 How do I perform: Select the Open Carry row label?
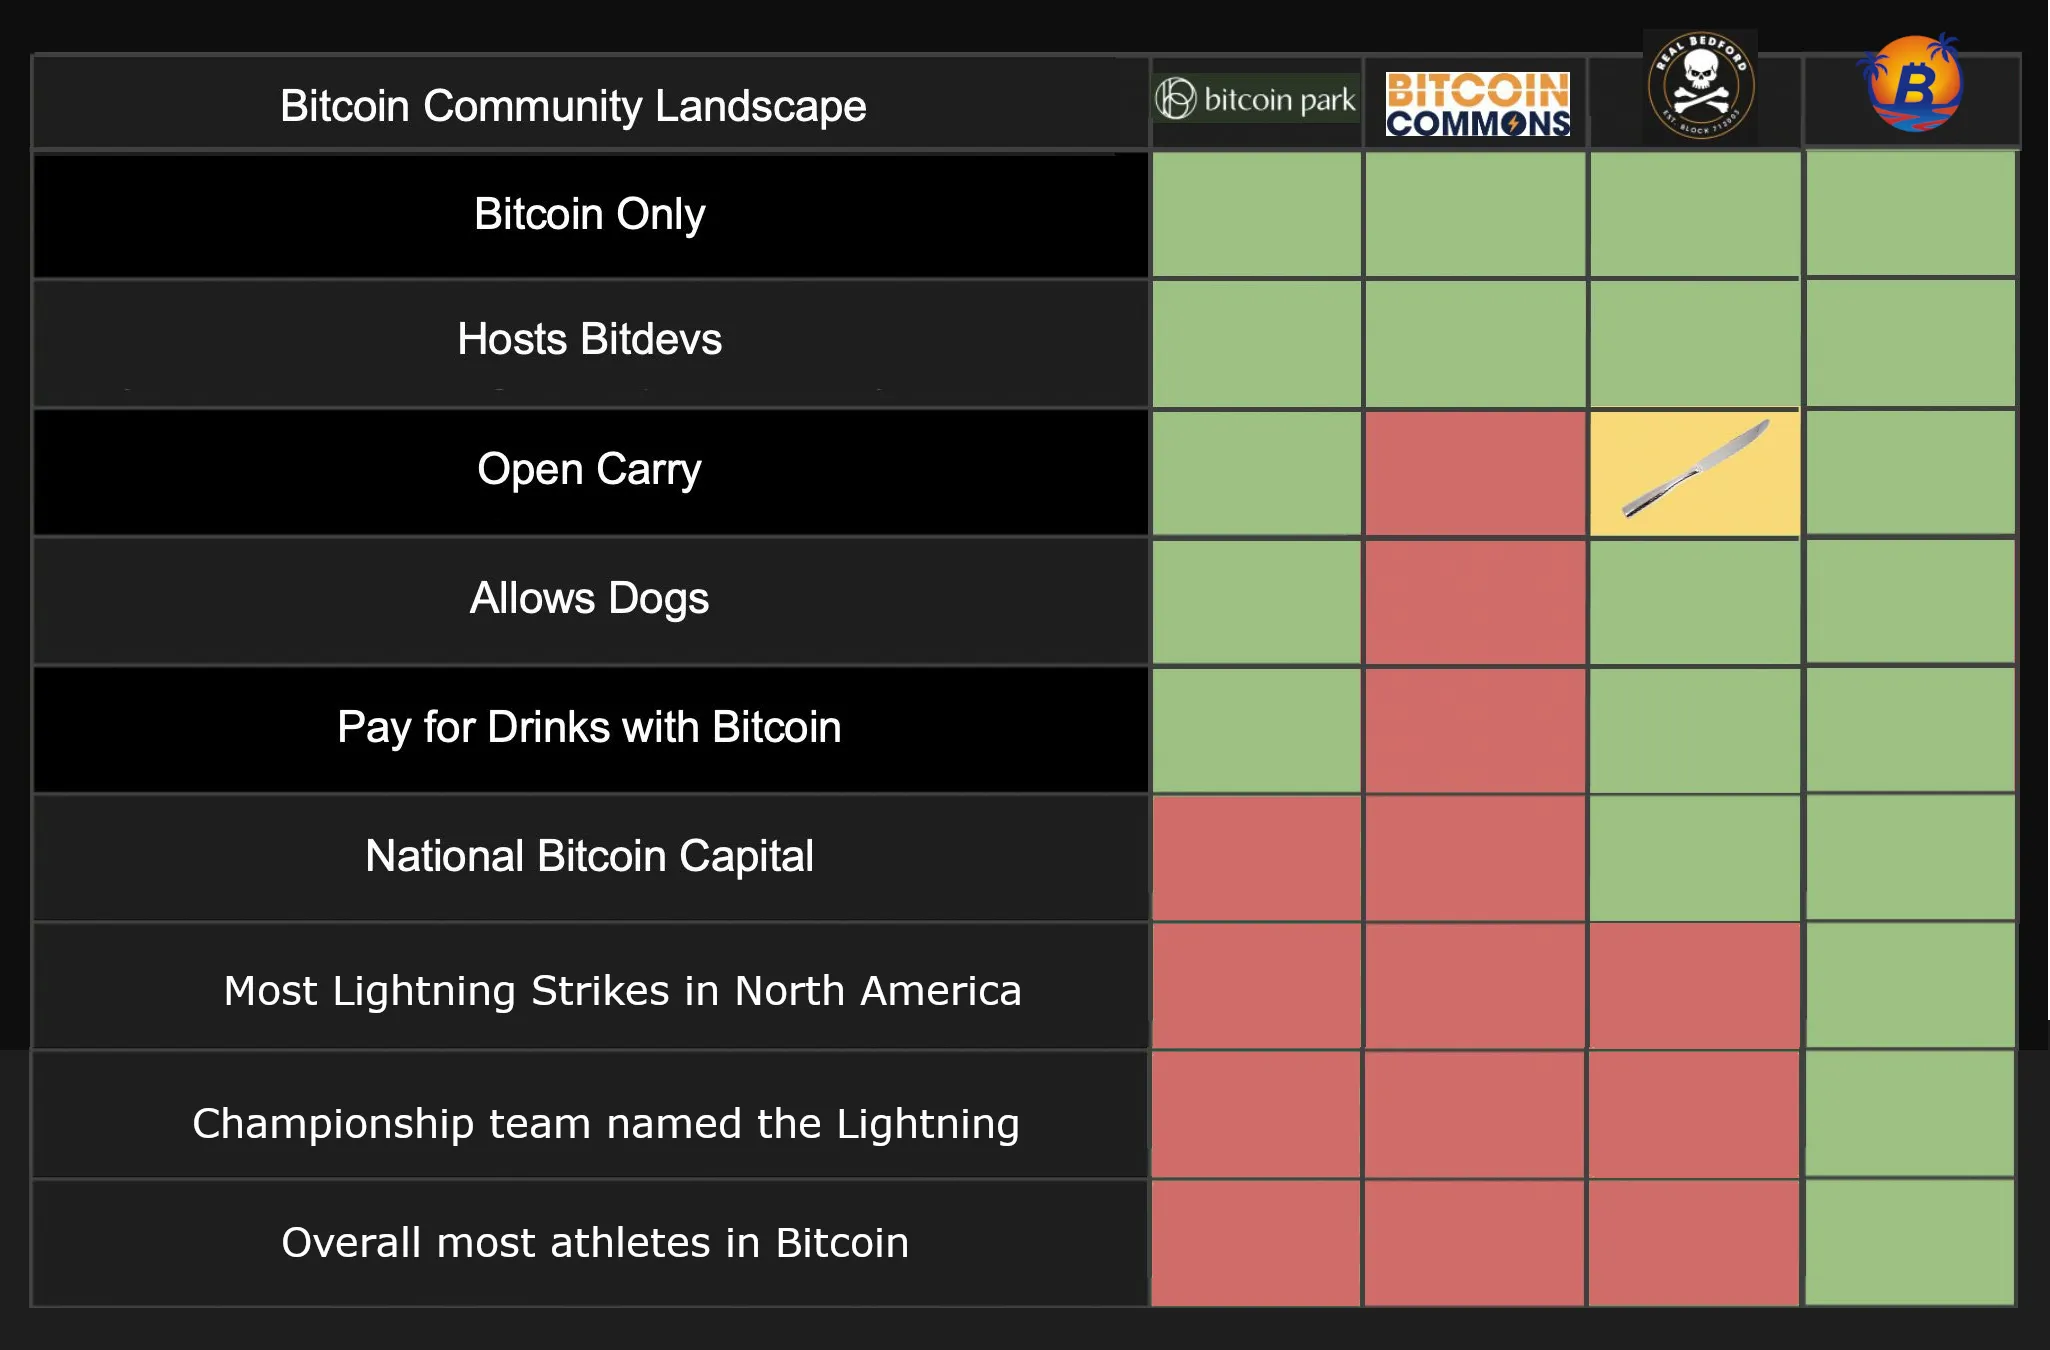pos(589,469)
